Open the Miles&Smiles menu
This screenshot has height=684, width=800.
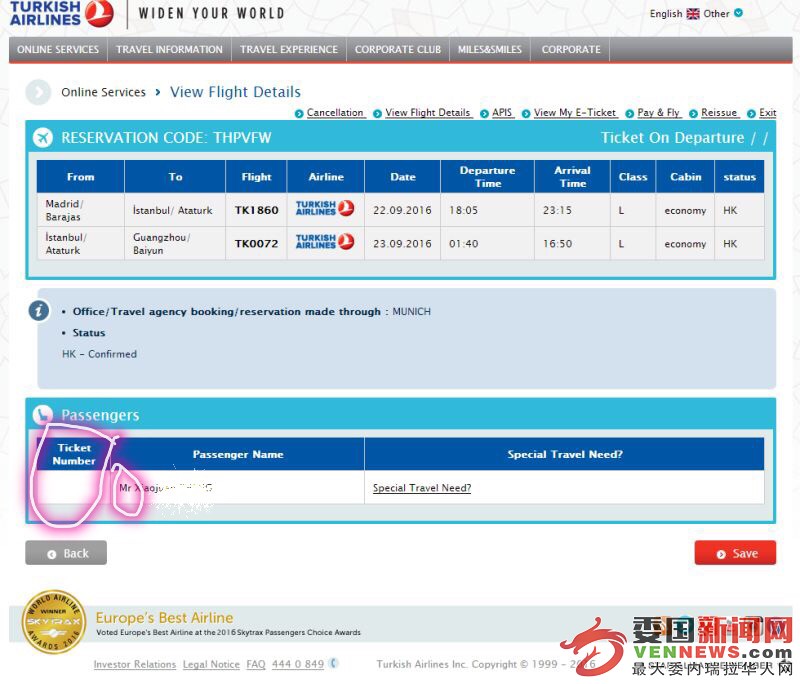(490, 49)
